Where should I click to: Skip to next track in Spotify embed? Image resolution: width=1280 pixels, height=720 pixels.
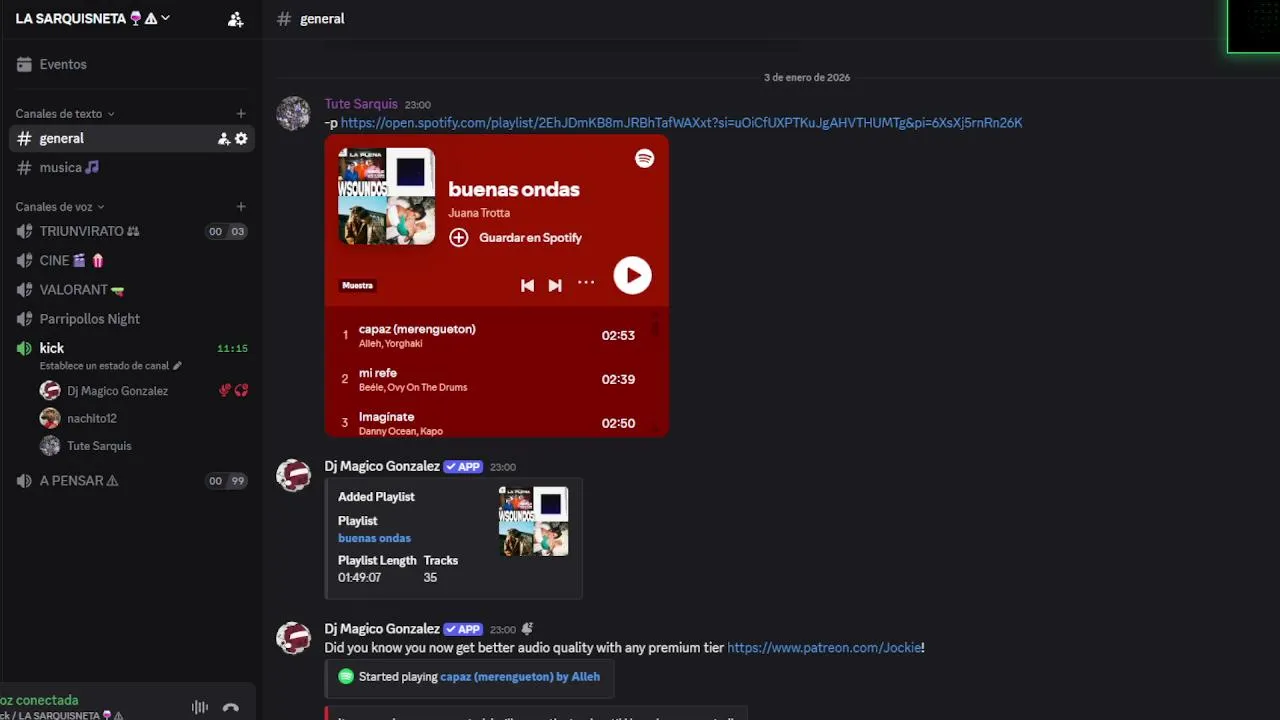555,285
